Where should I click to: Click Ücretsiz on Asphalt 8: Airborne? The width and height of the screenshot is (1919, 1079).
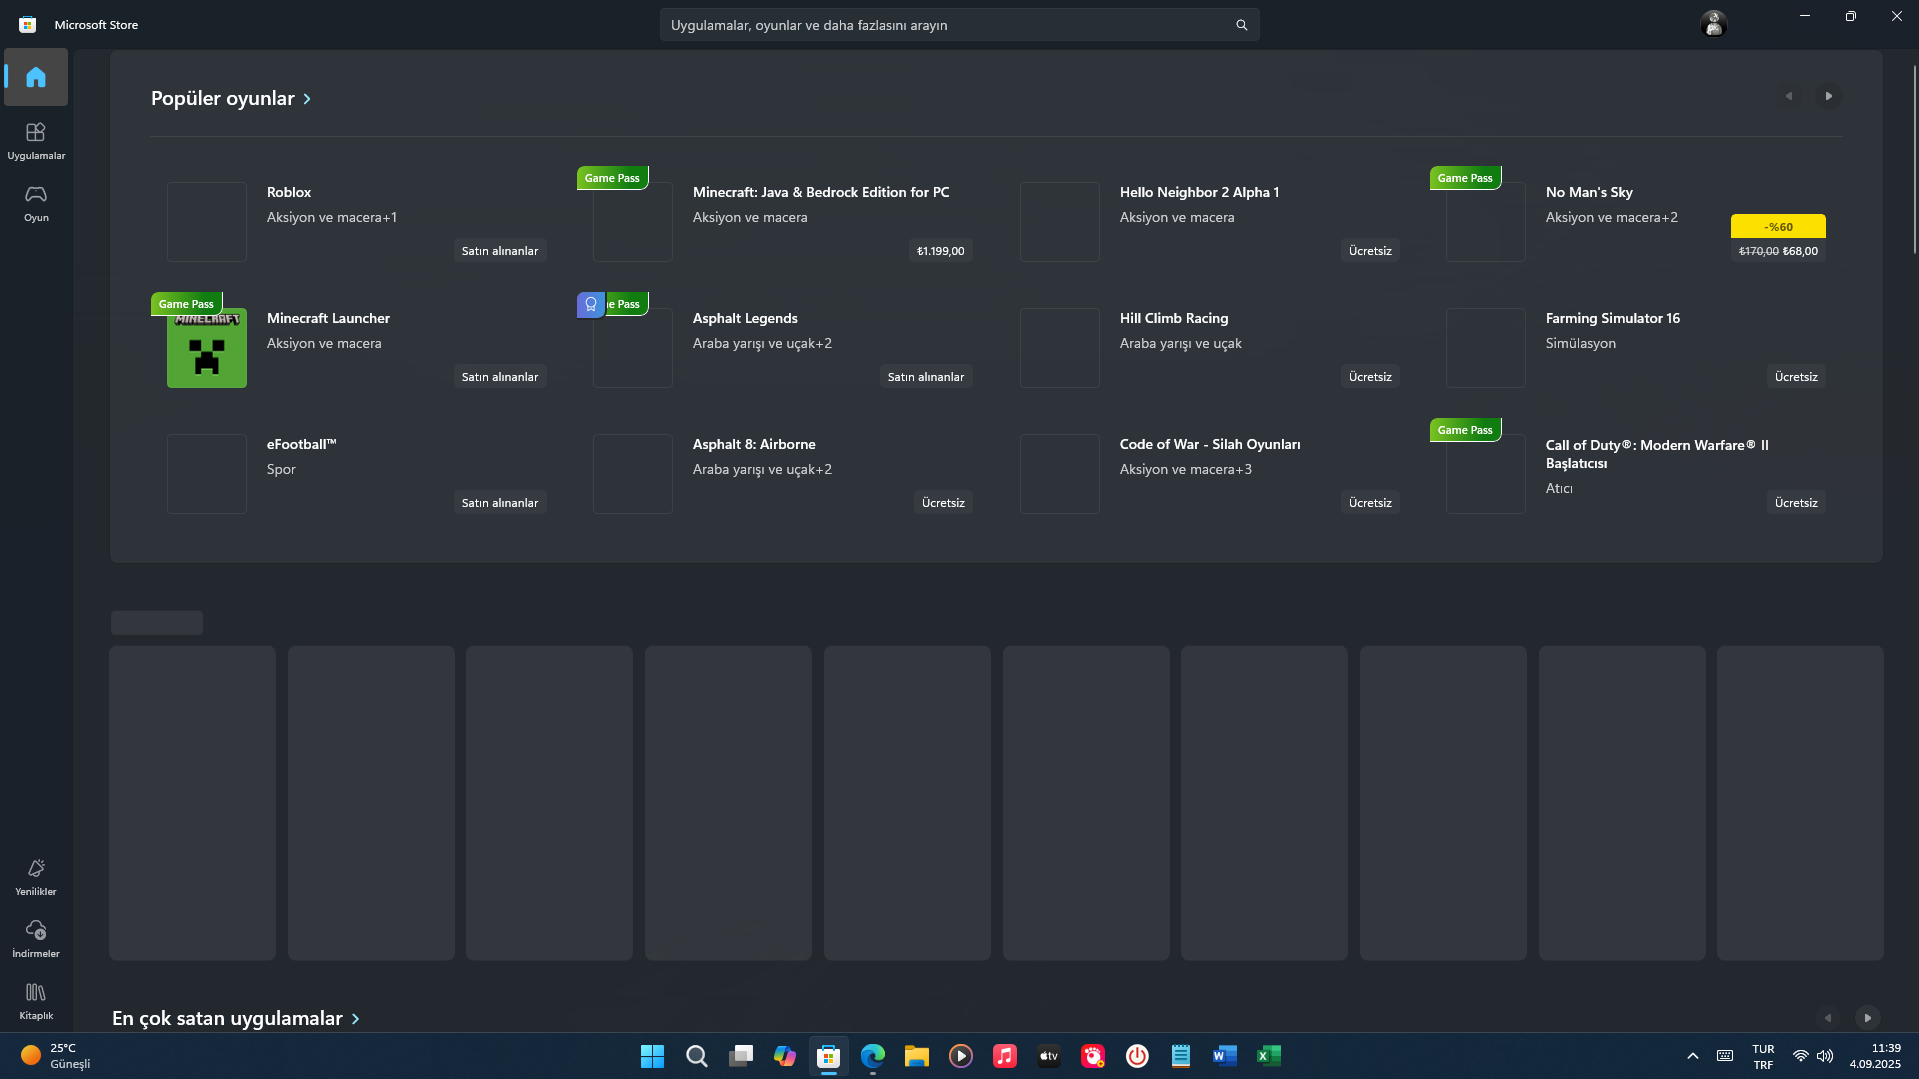coord(943,503)
